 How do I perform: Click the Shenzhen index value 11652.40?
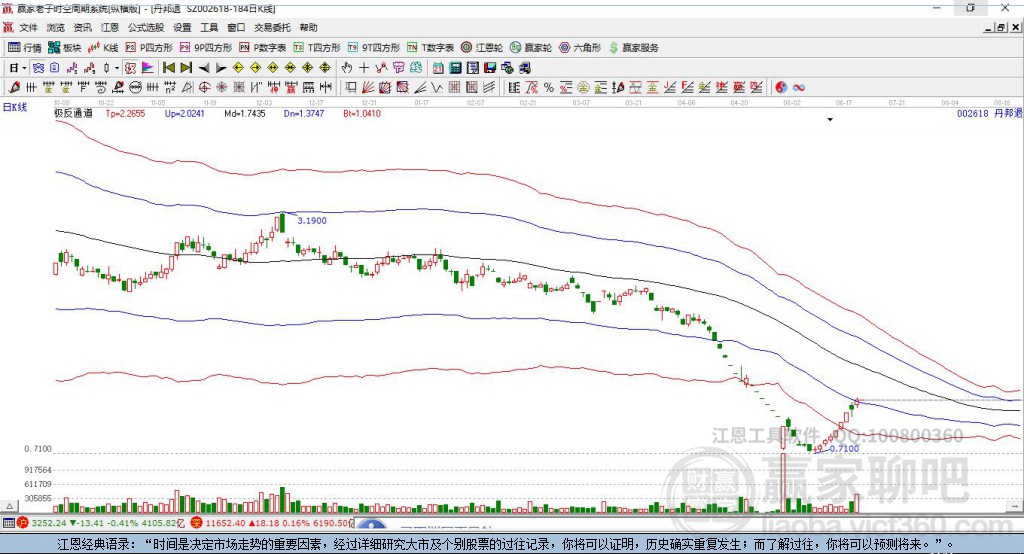click(x=225, y=523)
